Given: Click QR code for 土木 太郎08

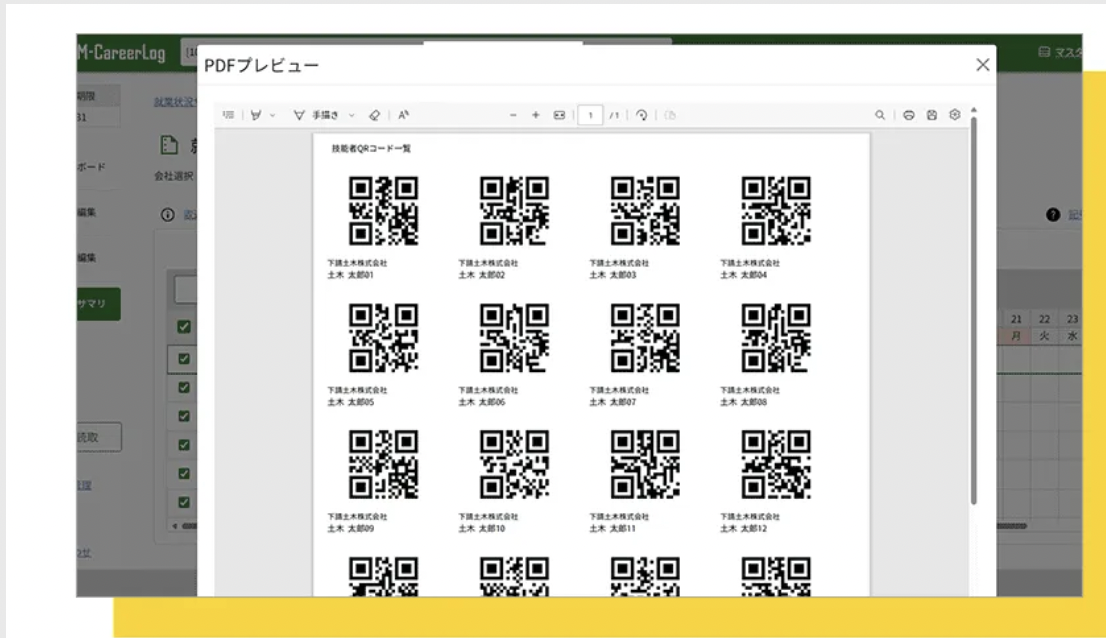Looking at the screenshot, I should point(776,338).
